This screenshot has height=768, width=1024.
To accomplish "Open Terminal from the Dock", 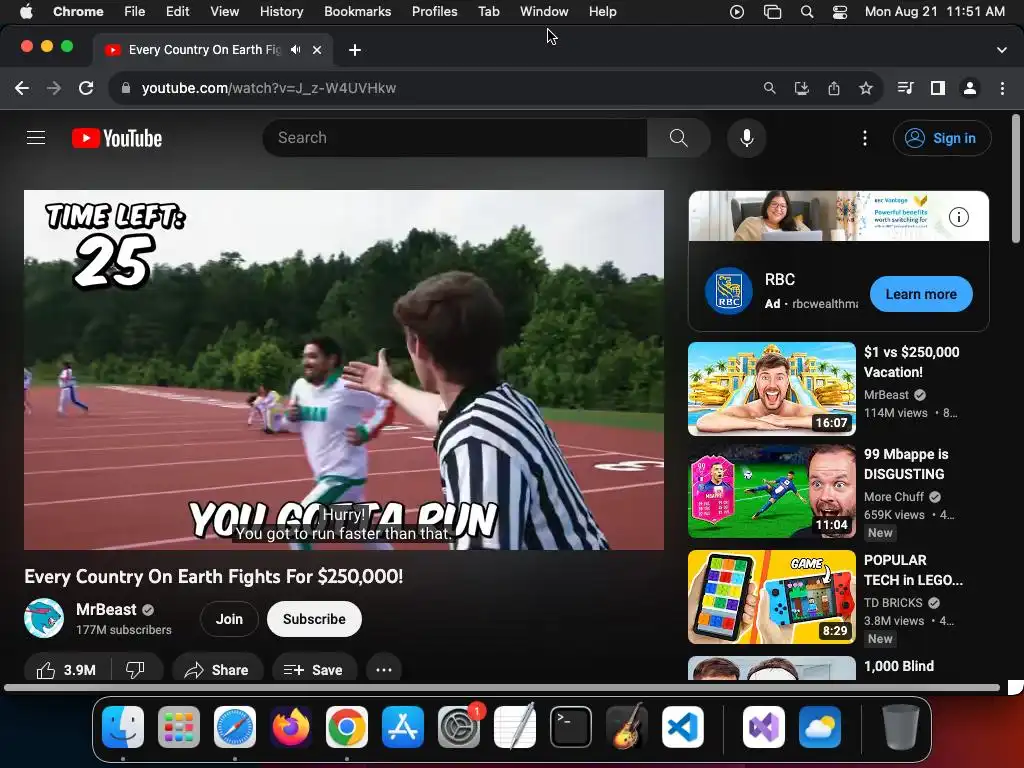I will 571,727.
